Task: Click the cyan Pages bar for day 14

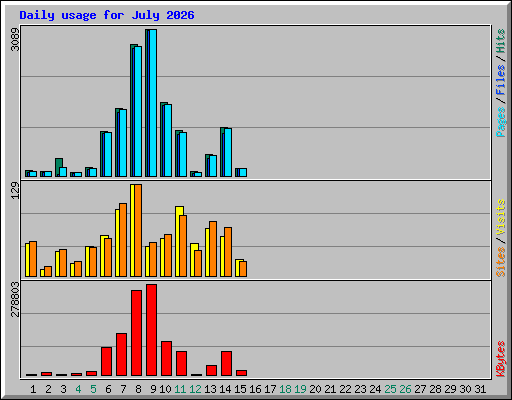Action: (228, 152)
